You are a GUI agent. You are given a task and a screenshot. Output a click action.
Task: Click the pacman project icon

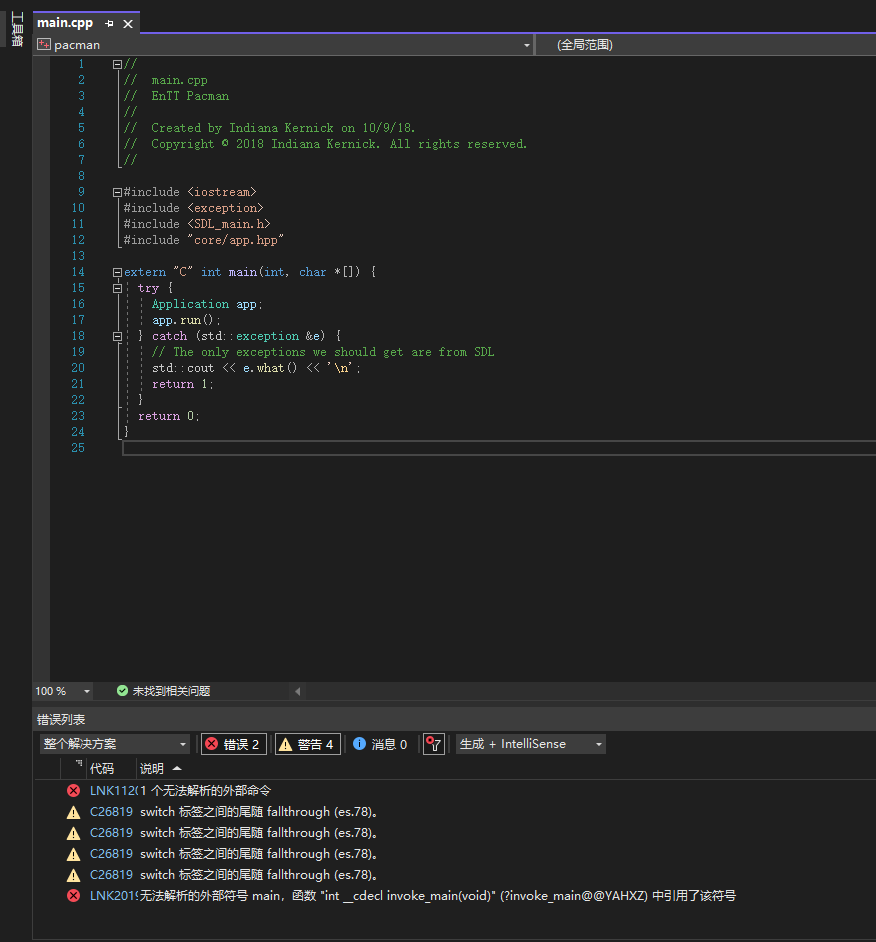pos(44,44)
